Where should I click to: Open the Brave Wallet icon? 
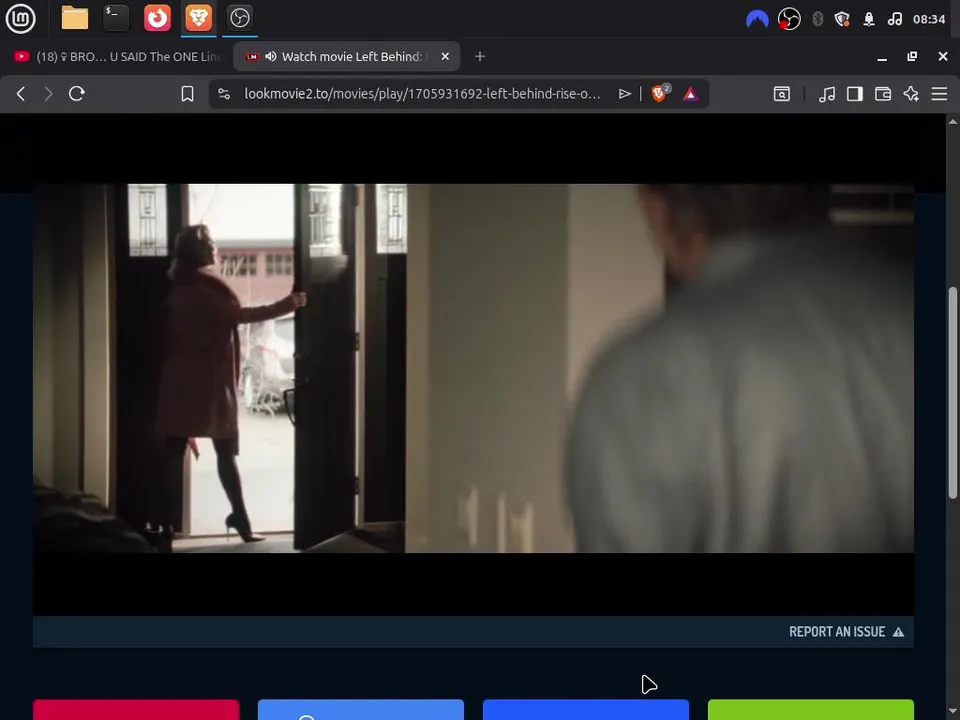[883, 94]
